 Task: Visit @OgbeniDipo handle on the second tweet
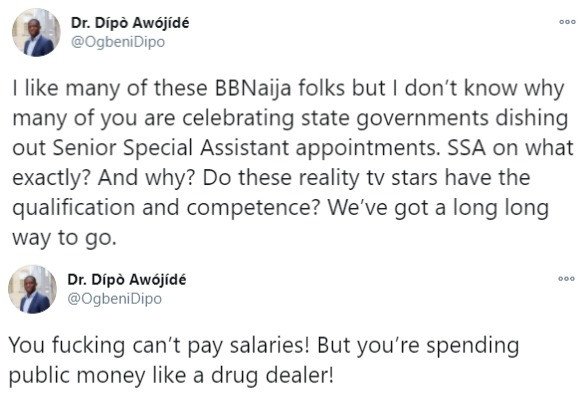tap(115, 299)
